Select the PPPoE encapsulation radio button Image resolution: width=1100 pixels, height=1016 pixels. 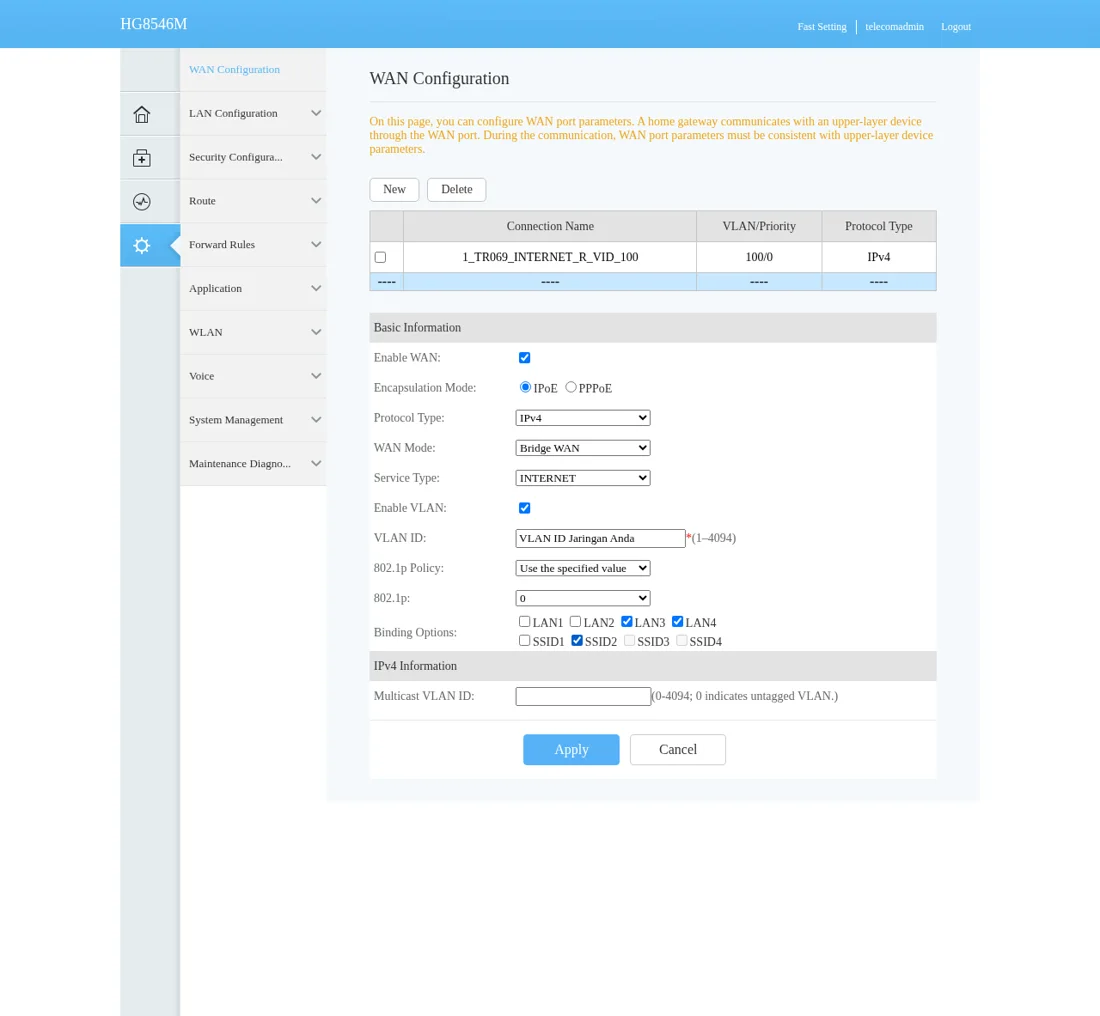tap(571, 387)
